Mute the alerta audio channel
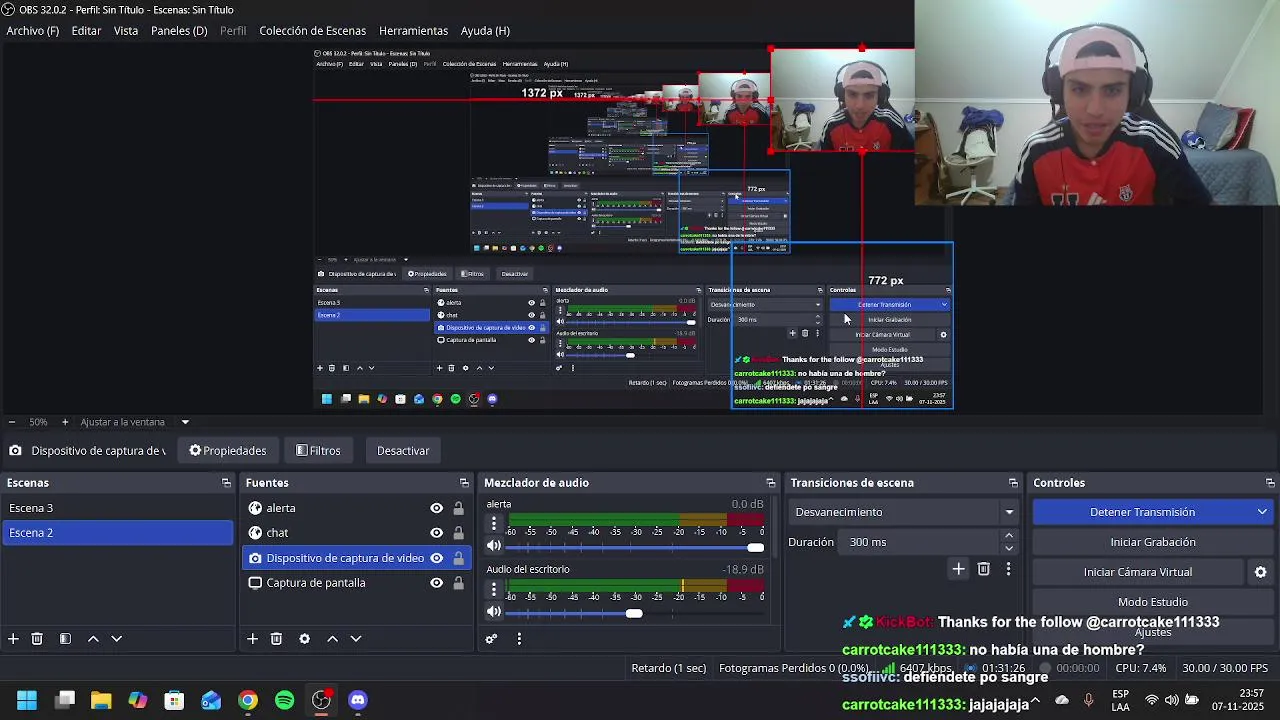 tap(493, 546)
